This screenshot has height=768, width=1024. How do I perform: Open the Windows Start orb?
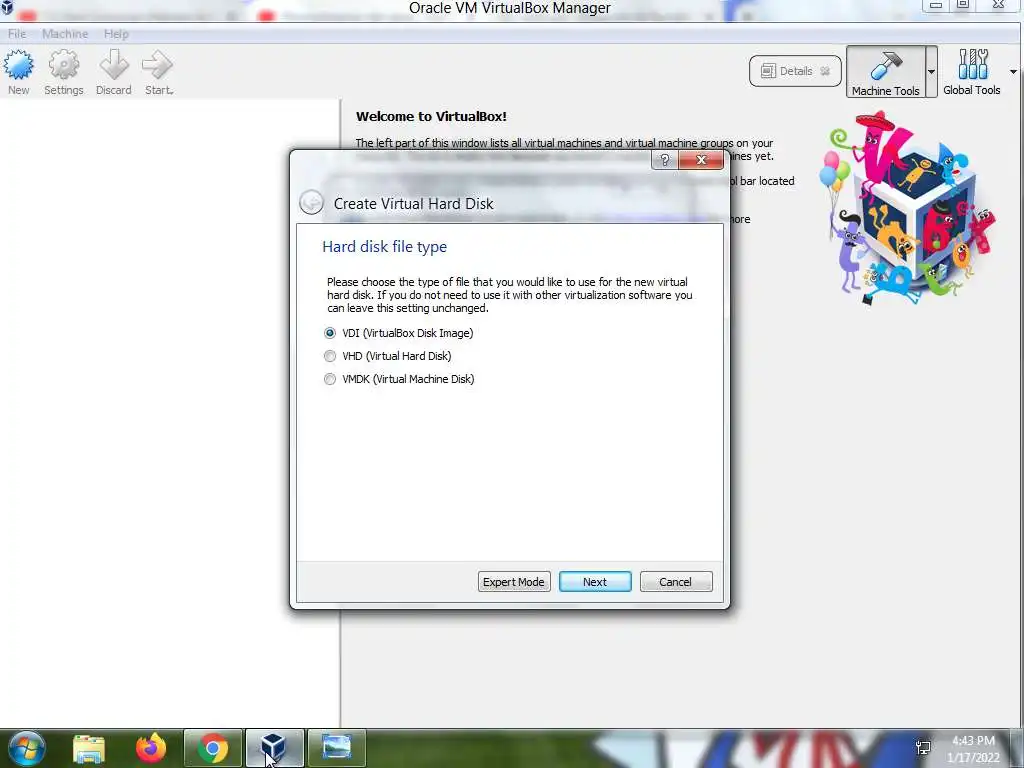click(27, 748)
